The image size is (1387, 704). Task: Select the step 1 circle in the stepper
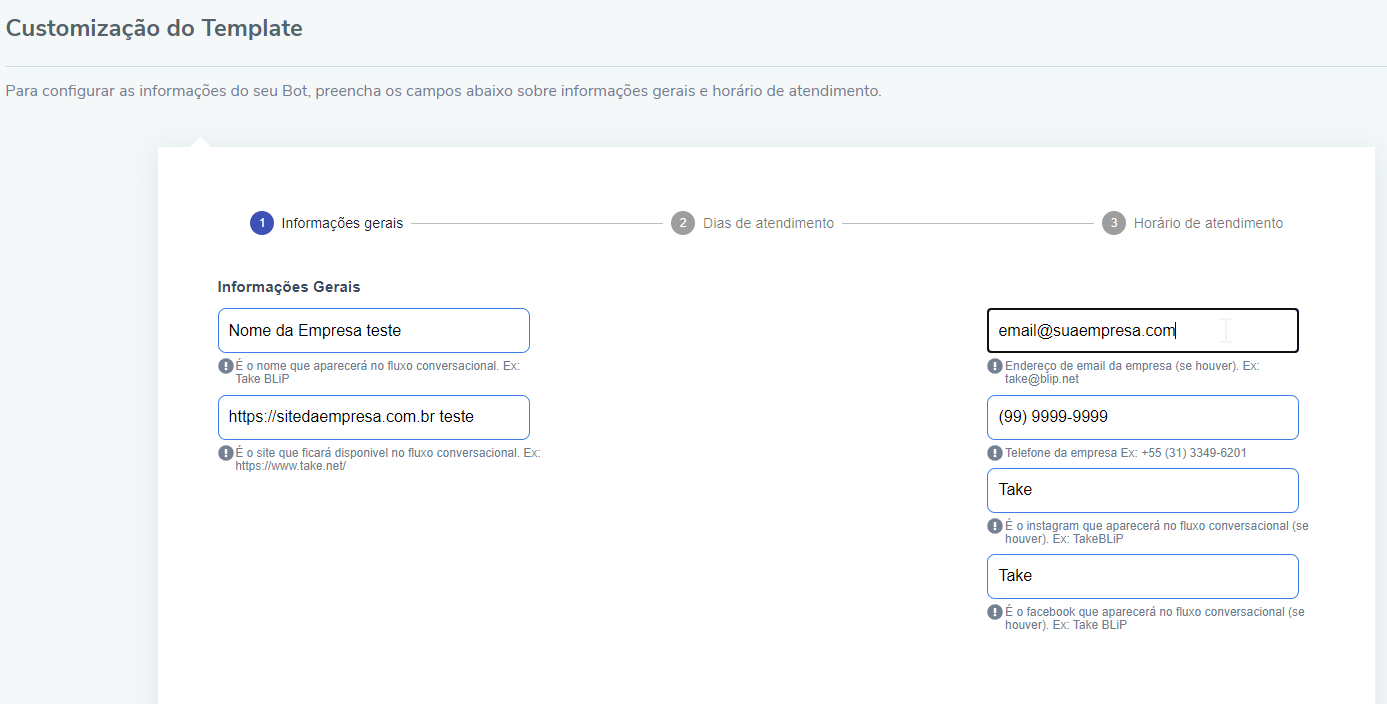click(262, 223)
